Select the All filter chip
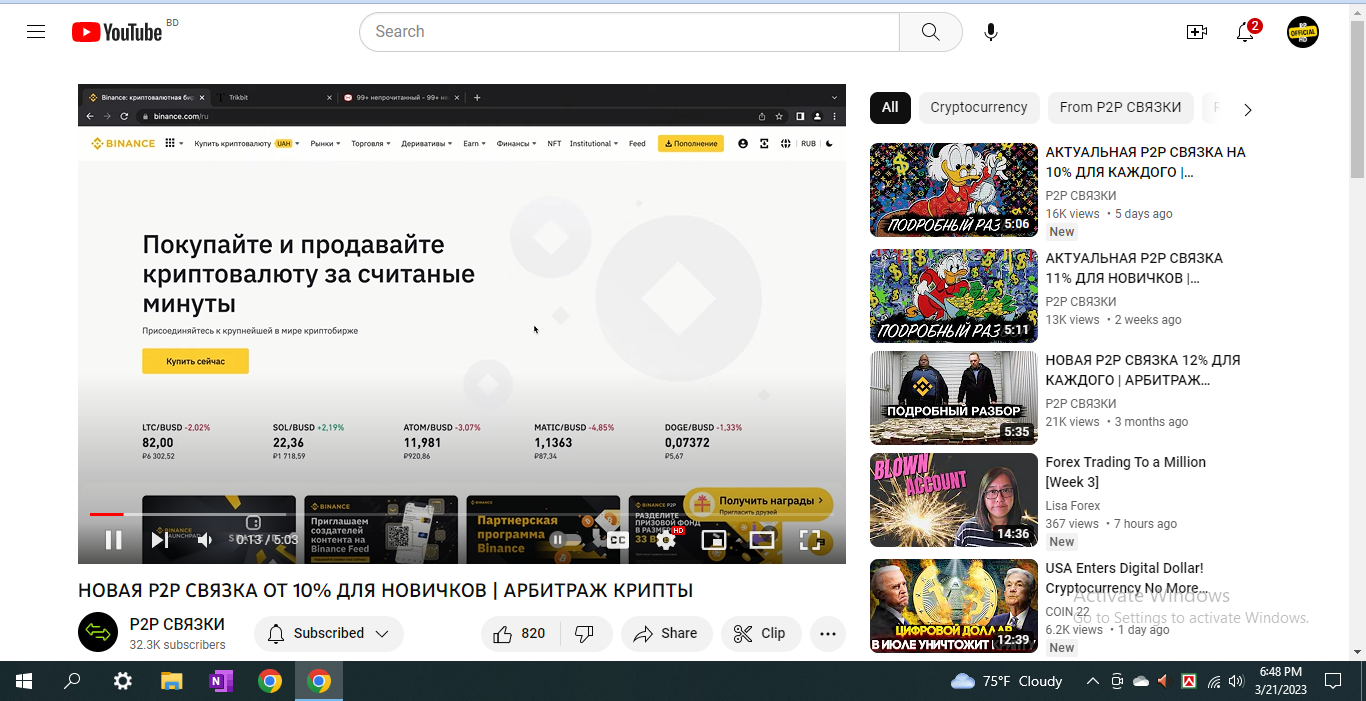 point(890,107)
